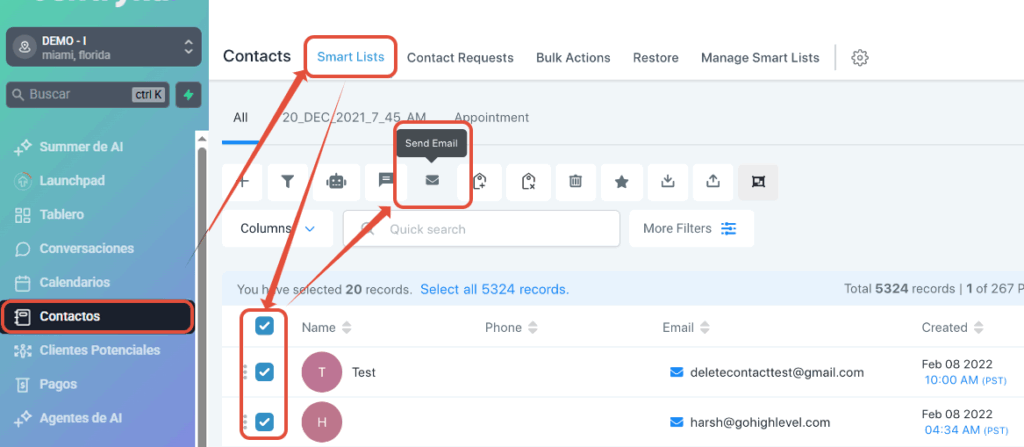
Task: Click the More Filters button
Action: click(x=690, y=229)
